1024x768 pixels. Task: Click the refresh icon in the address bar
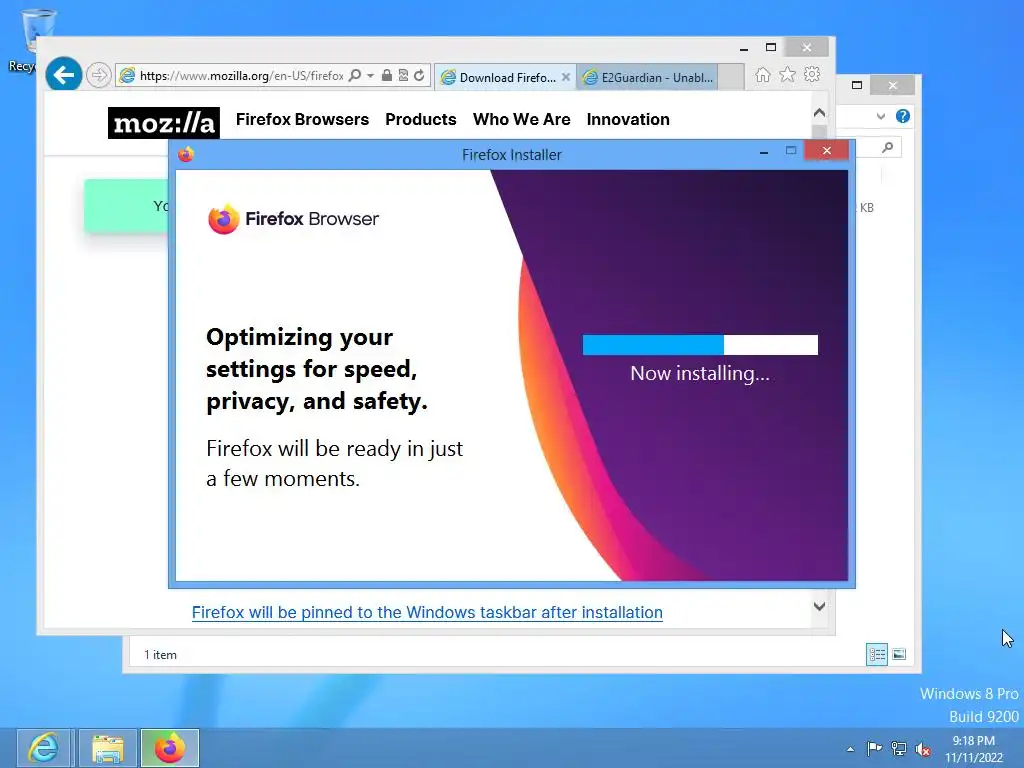[x=419, y=76]
